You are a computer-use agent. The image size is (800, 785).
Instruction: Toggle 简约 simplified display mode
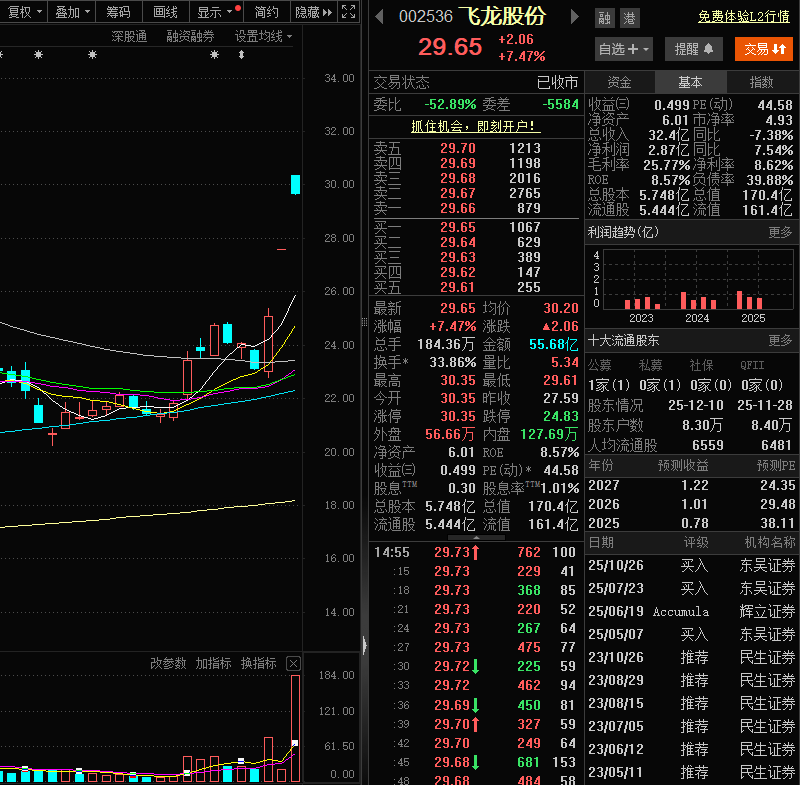coord(267,12)
